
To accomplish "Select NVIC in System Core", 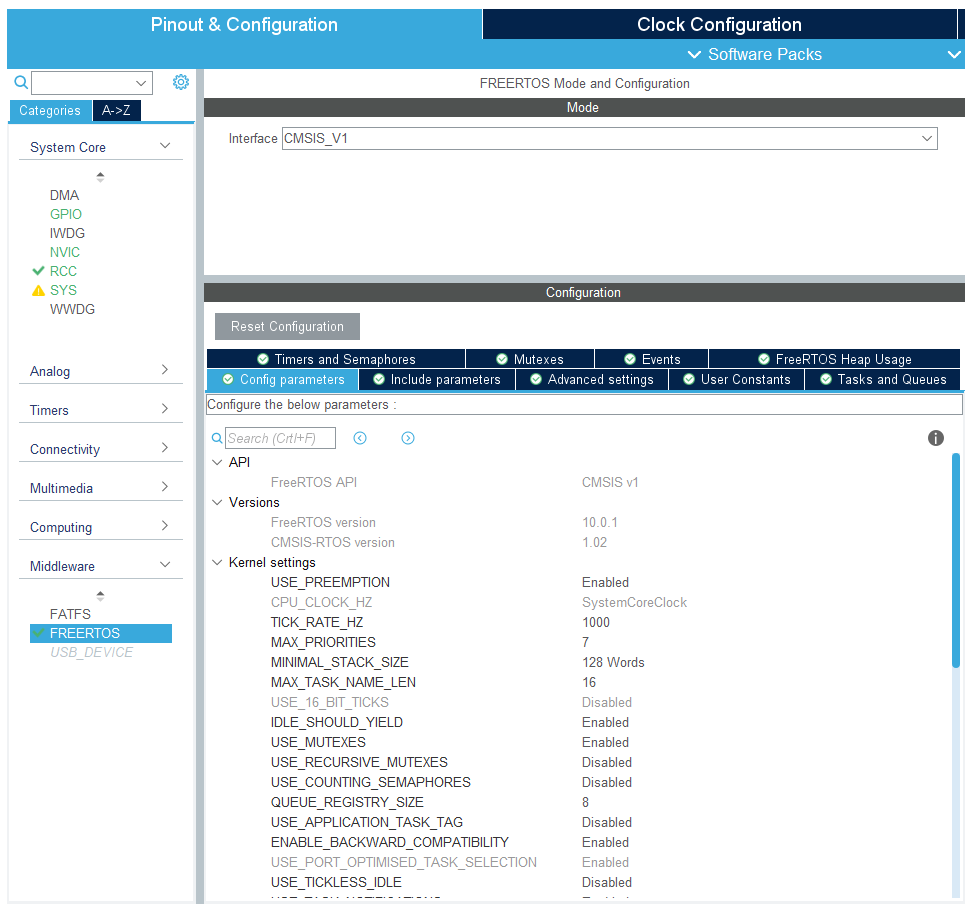I will coord(65,252).
